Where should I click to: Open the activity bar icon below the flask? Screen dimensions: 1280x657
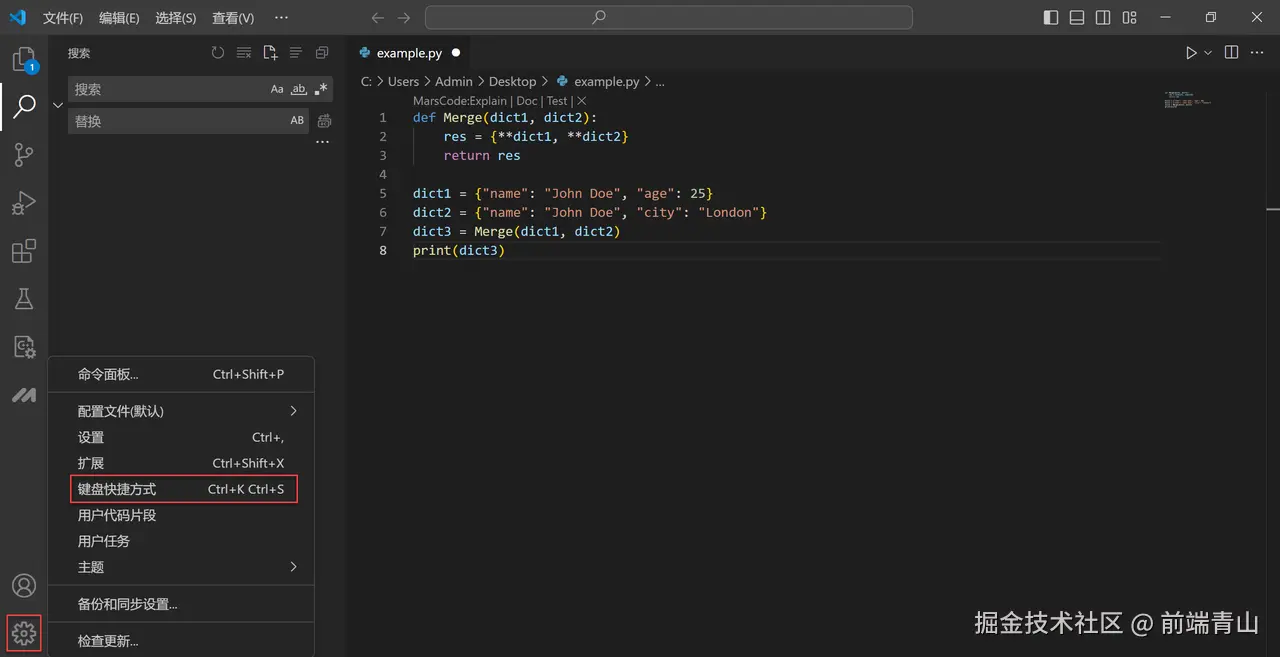coord(24,347)
